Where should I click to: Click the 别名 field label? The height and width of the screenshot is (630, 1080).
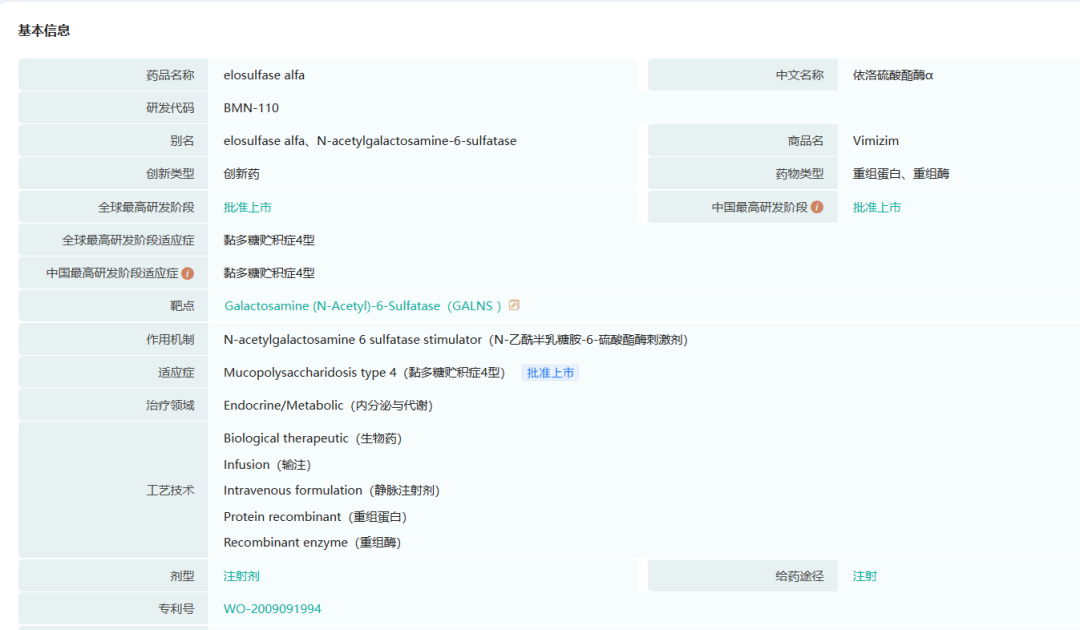[183, 140]
